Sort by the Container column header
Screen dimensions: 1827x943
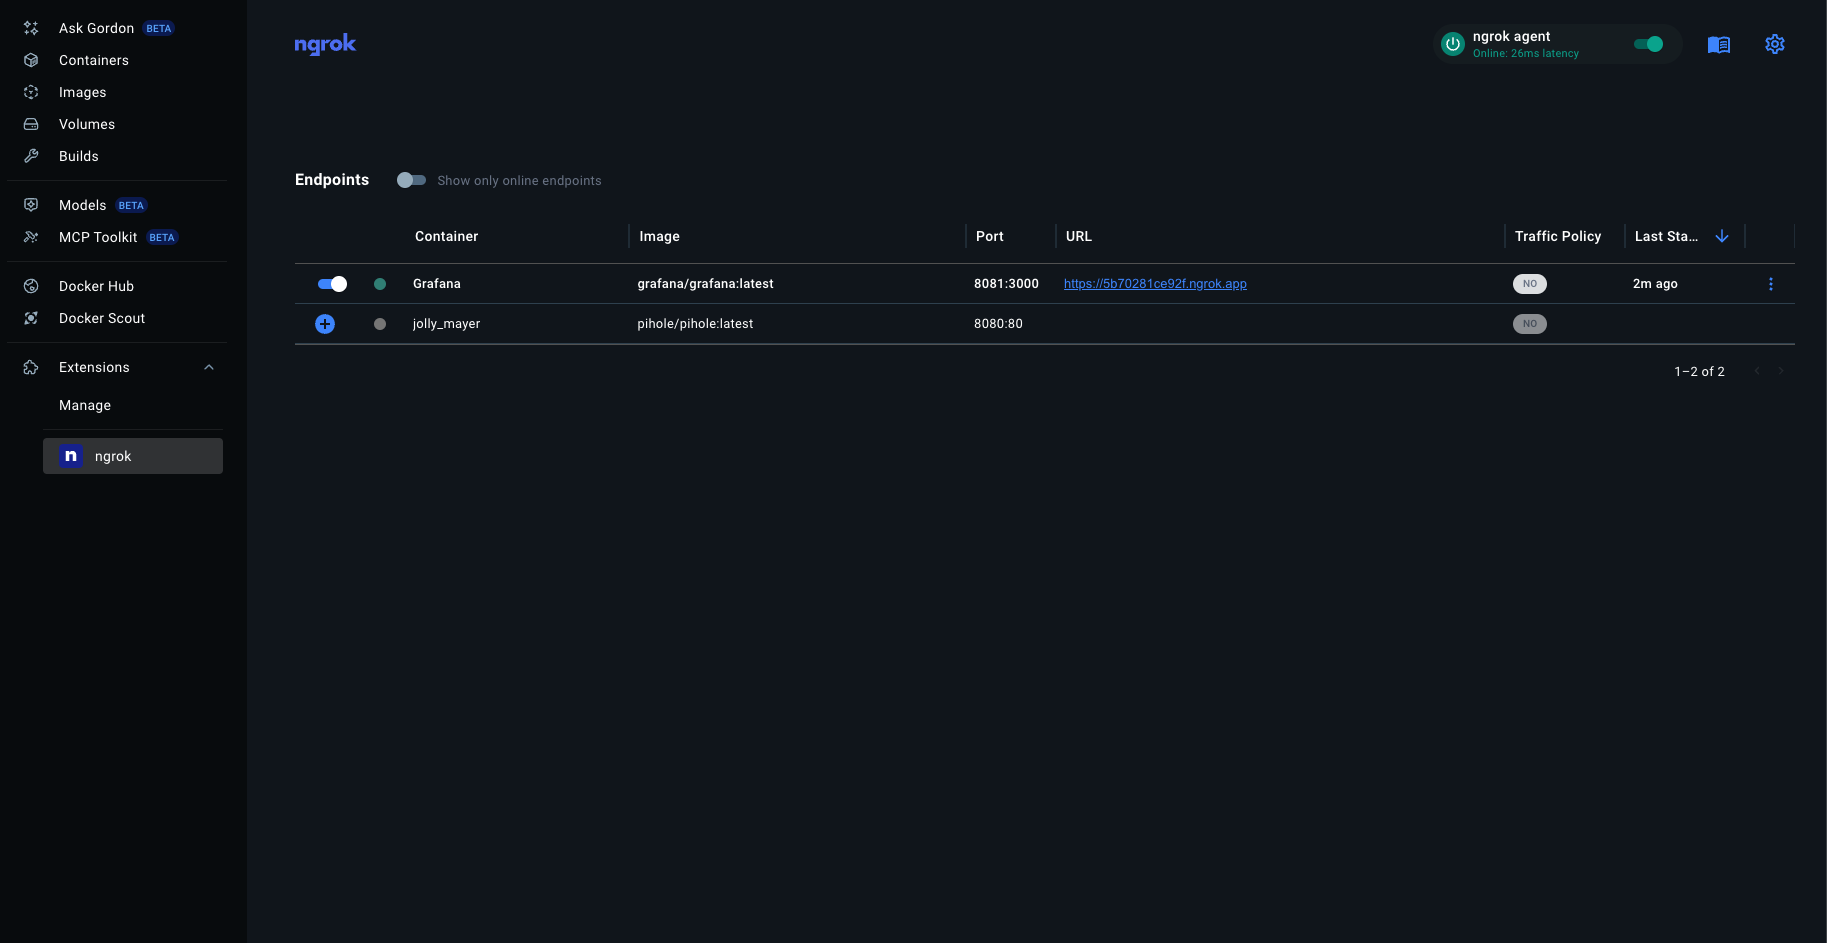coord(446,236)
